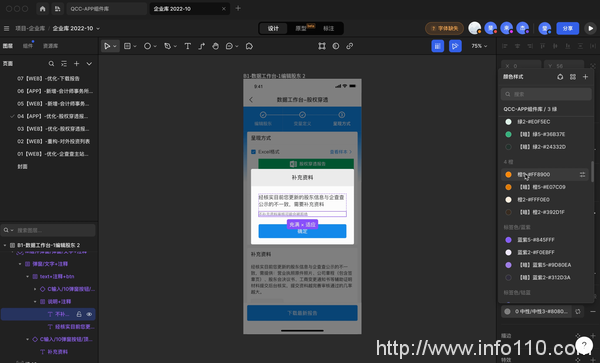Click the mask contrast icon in center toolbar

click(336, 46)
